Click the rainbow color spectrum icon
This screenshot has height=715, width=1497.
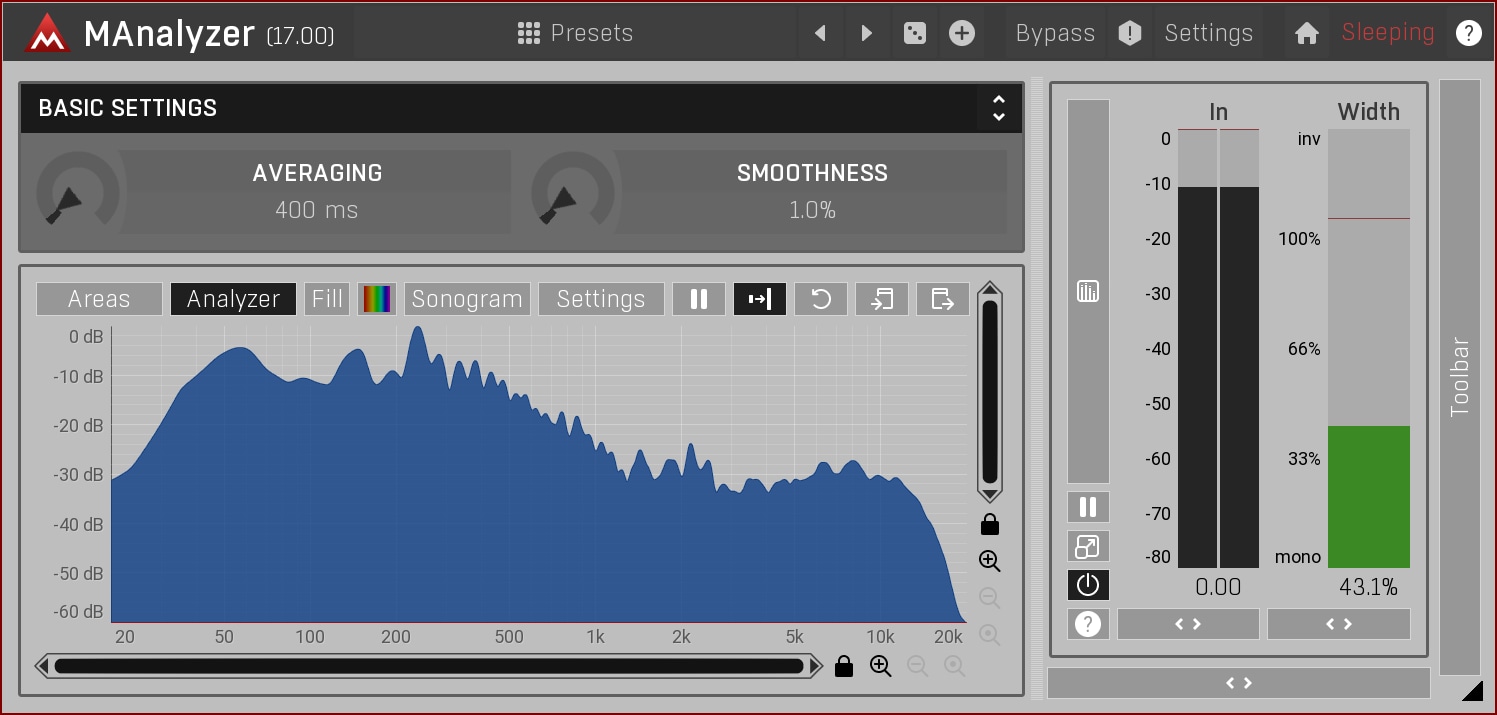378,299
